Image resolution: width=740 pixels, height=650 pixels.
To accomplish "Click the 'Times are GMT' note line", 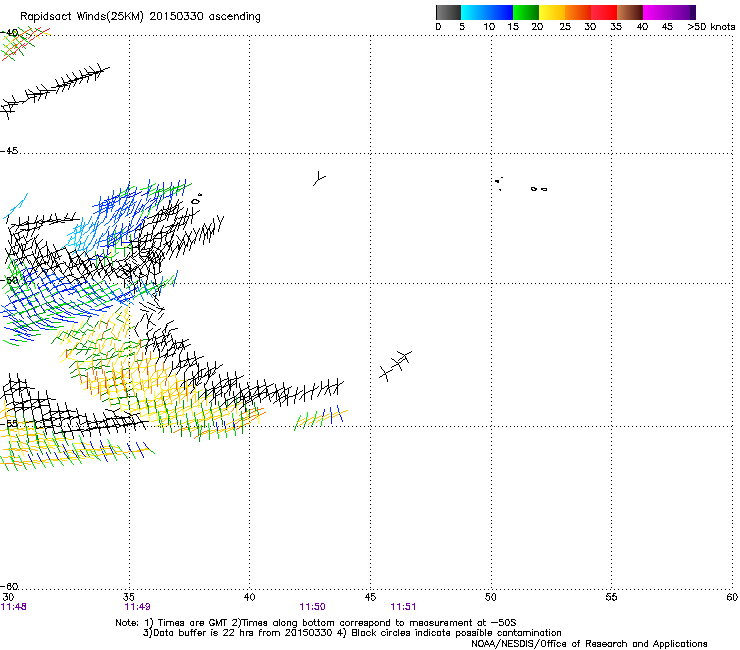I will (x=316, y=623).
